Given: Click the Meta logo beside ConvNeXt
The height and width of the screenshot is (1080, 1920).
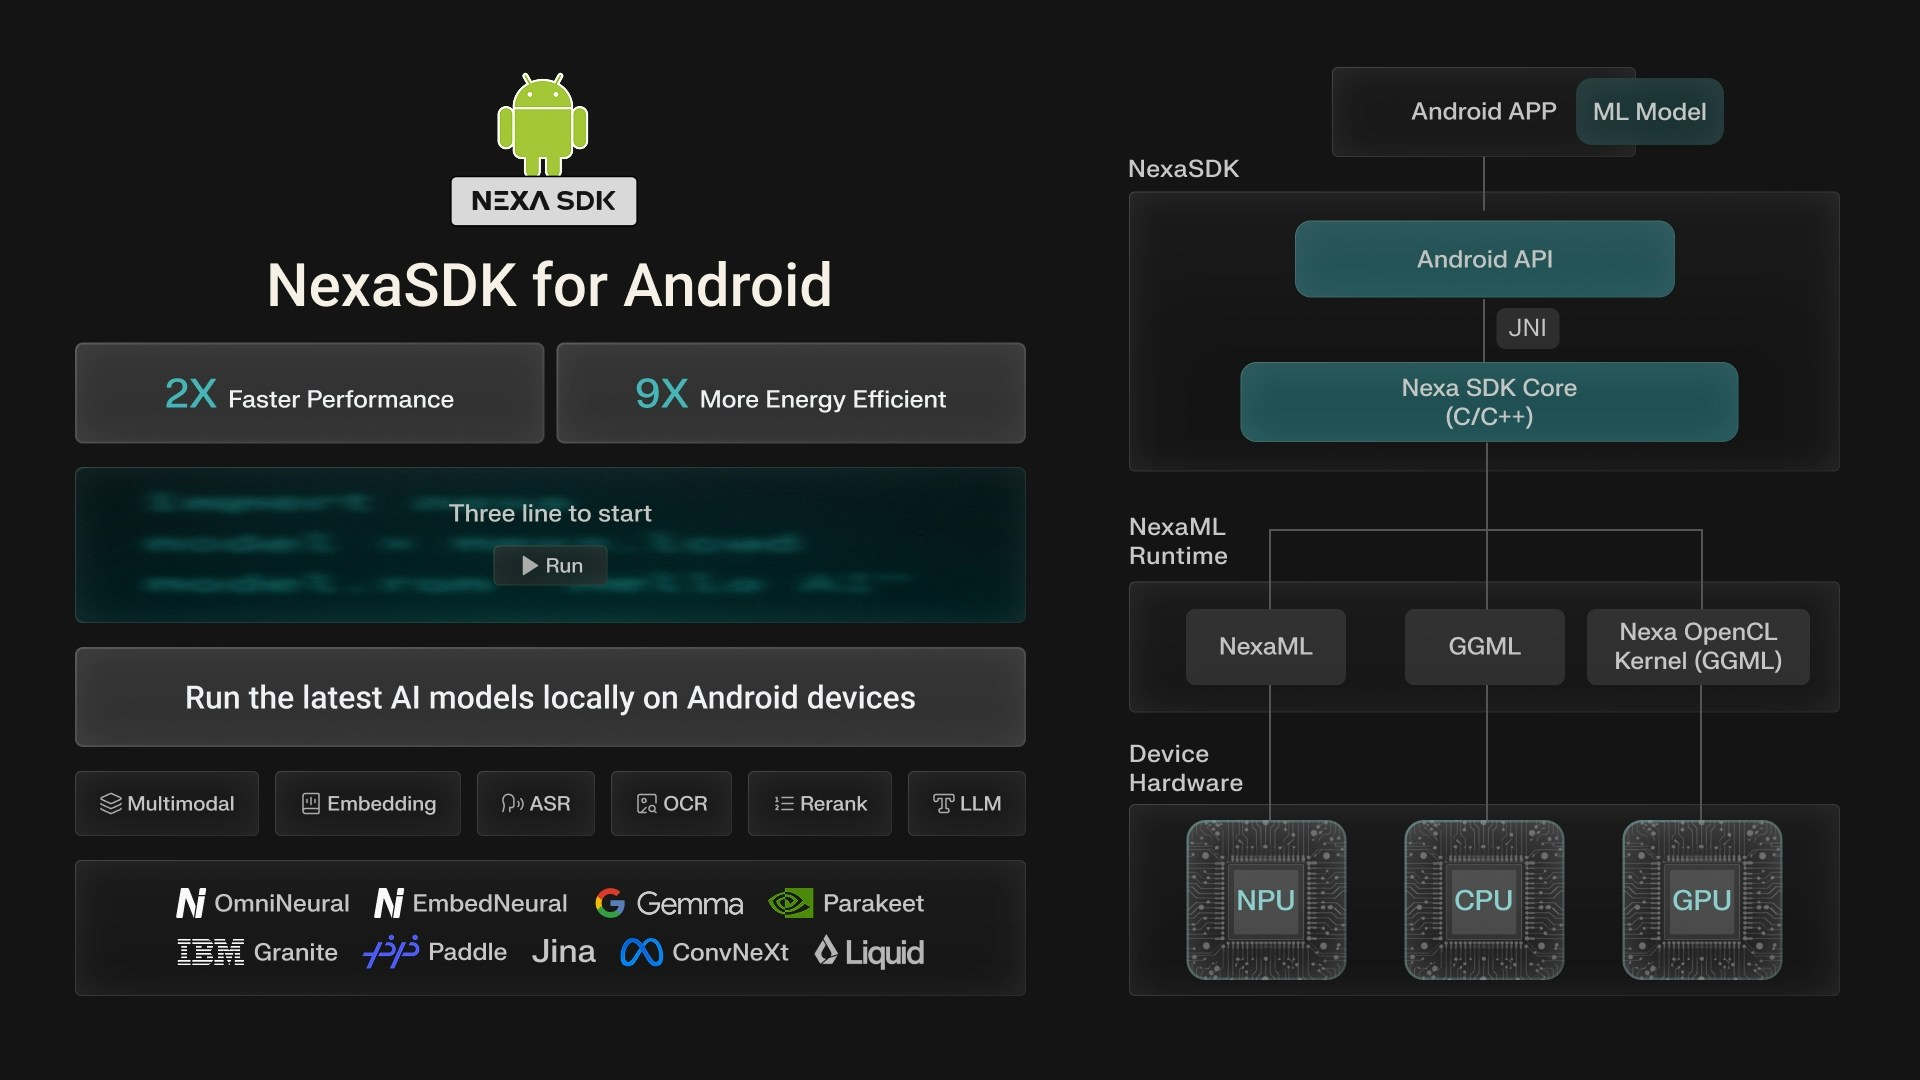Looking at the screenshot, I should click(641, 952).
